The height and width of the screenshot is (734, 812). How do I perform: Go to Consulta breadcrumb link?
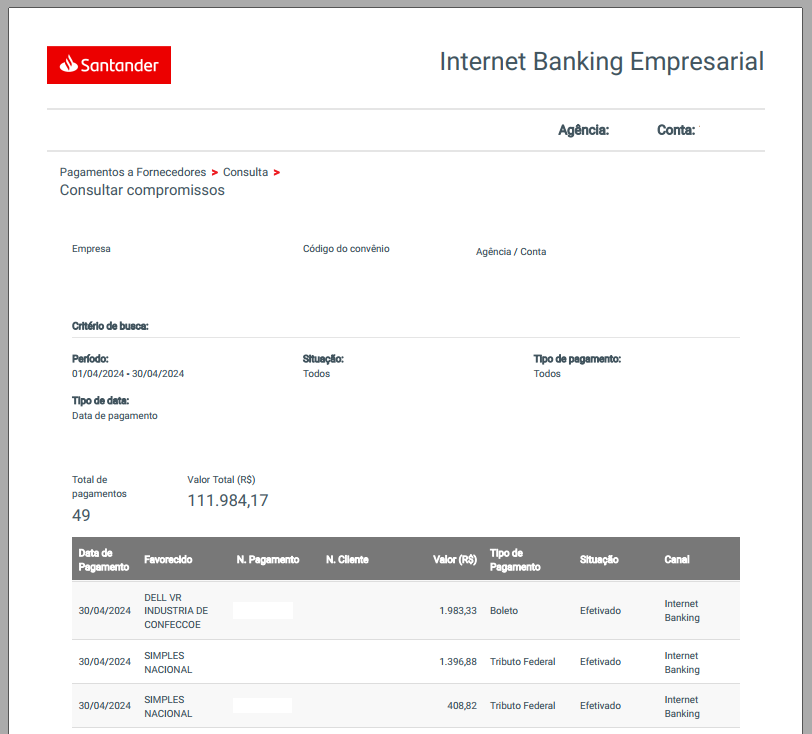pyautogui.click(x=245, y=172)
